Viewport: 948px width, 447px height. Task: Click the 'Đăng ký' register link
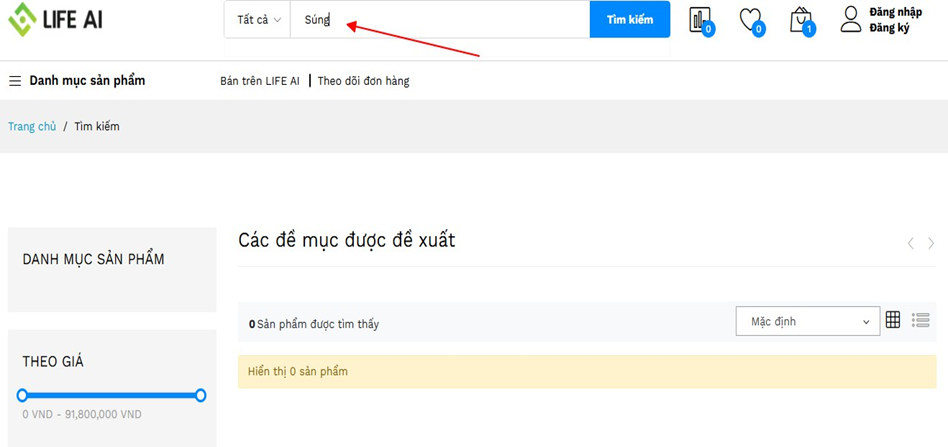click(x=889, y=28)
